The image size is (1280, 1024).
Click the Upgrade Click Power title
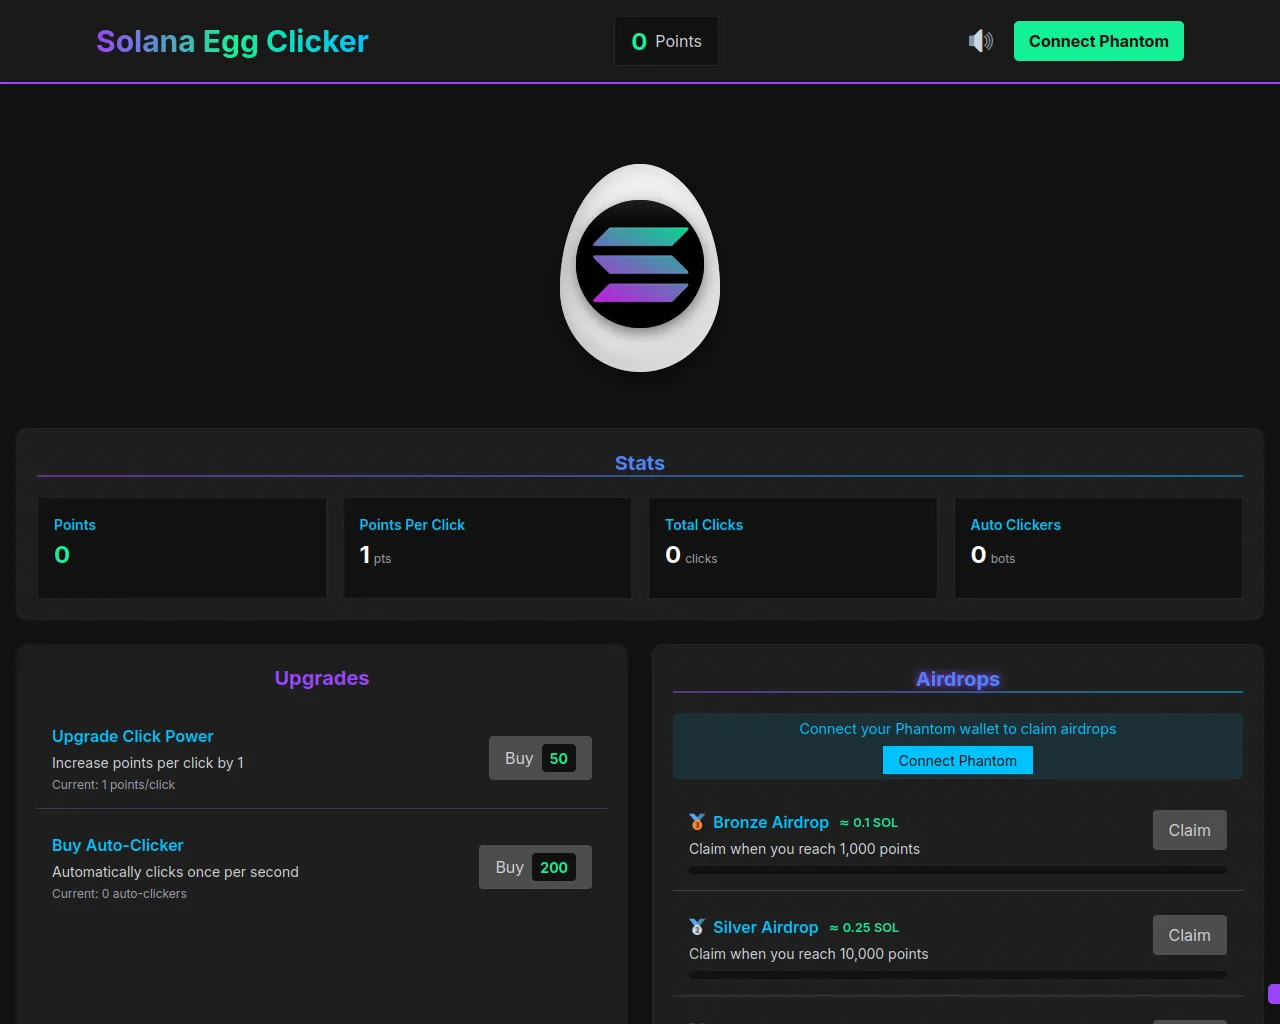(x=133, y=736)
